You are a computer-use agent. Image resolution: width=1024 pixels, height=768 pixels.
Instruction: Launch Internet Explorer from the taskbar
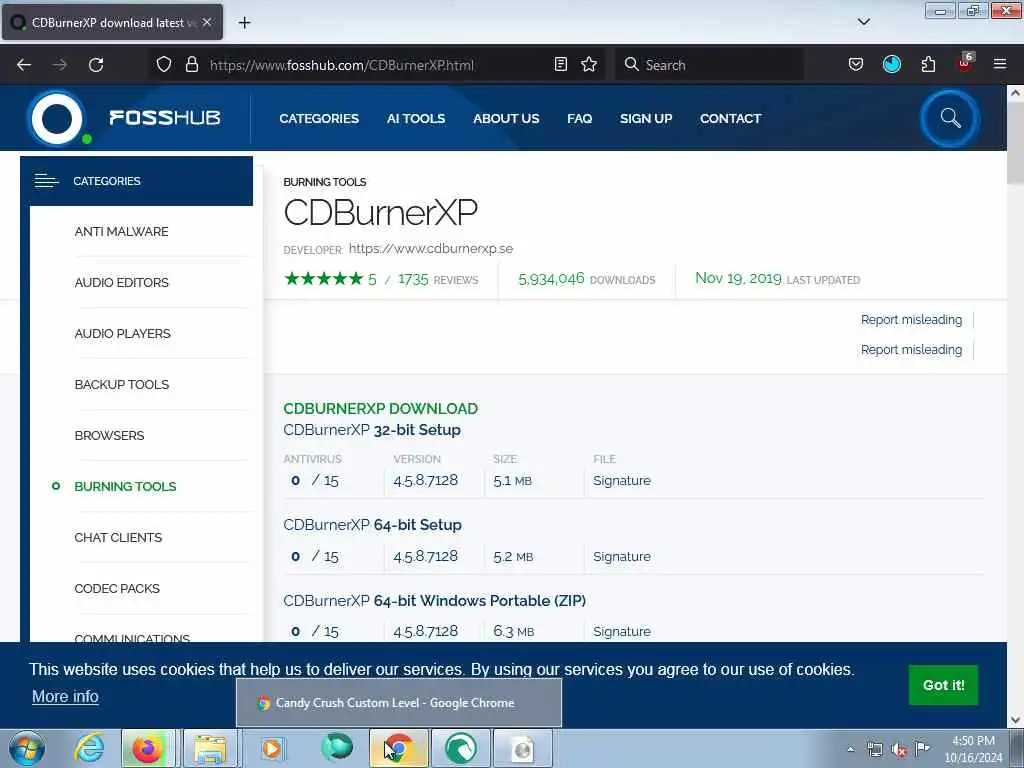point(89,748)
